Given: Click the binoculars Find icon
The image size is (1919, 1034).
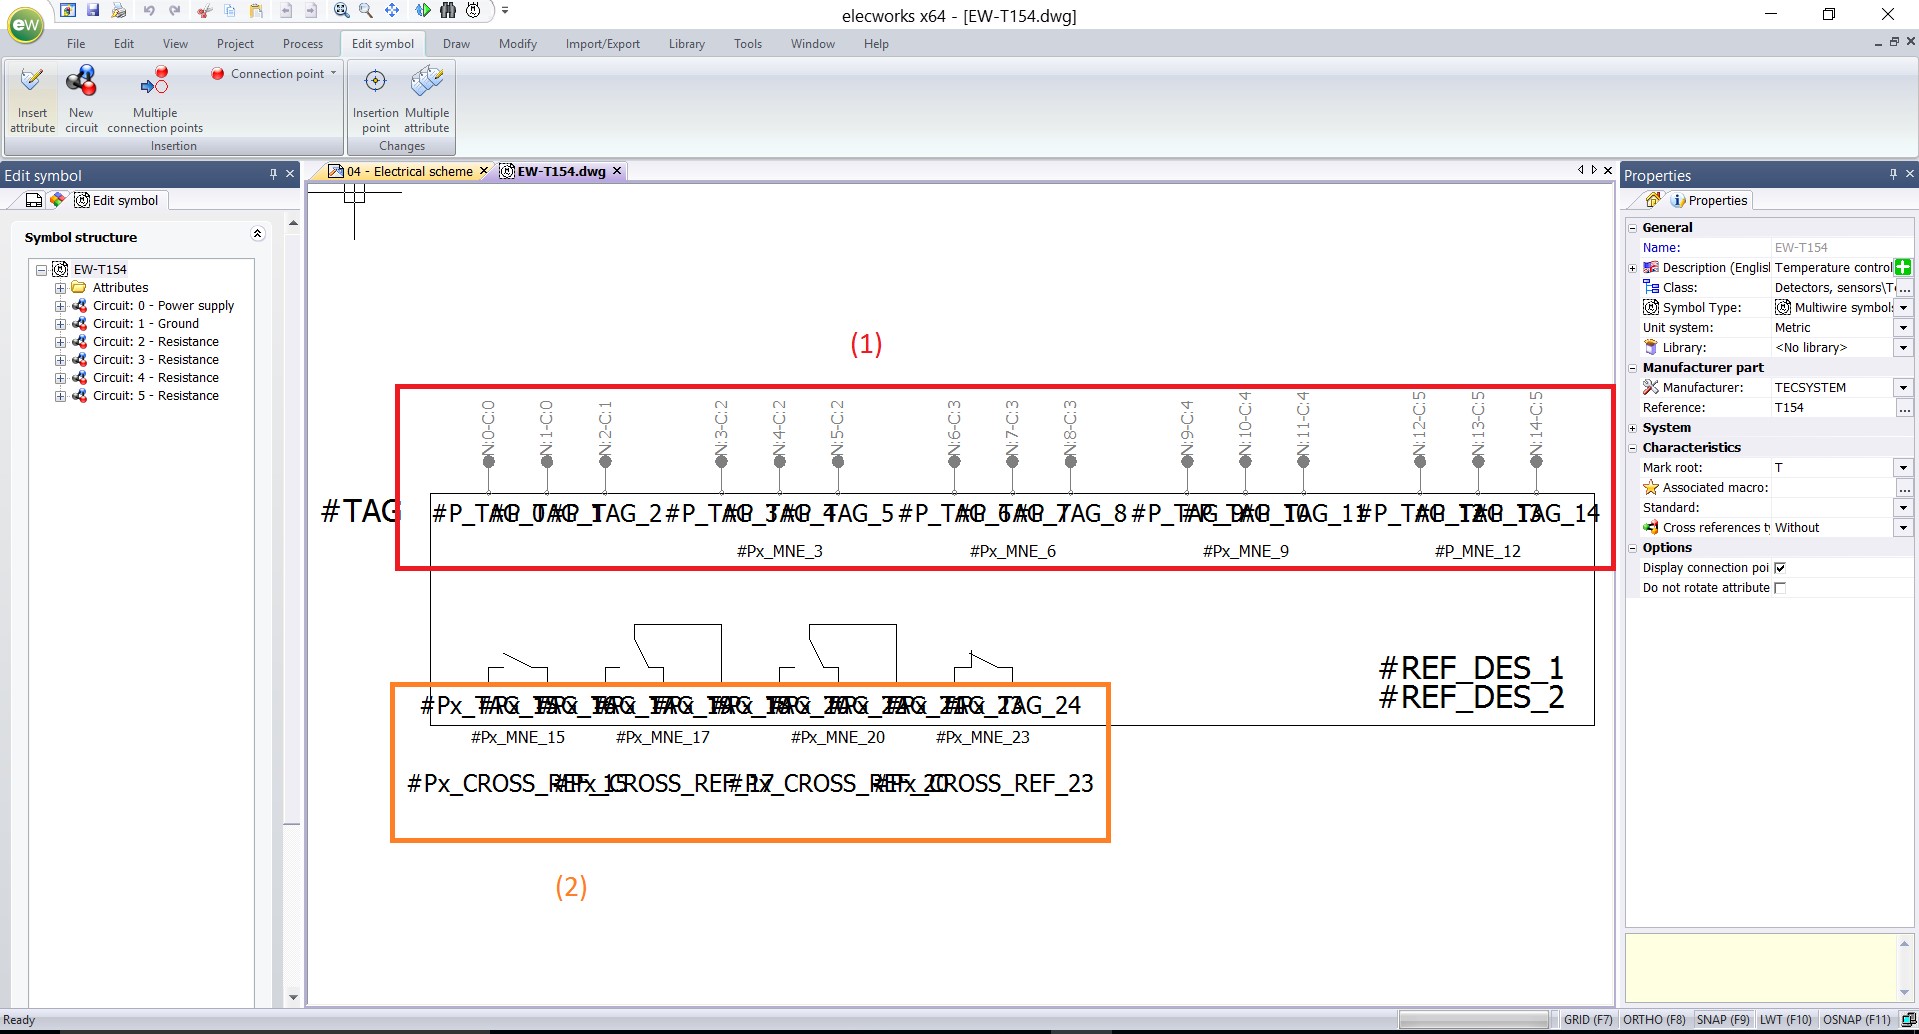Looking at the screenshot, I should click(448, 11).
